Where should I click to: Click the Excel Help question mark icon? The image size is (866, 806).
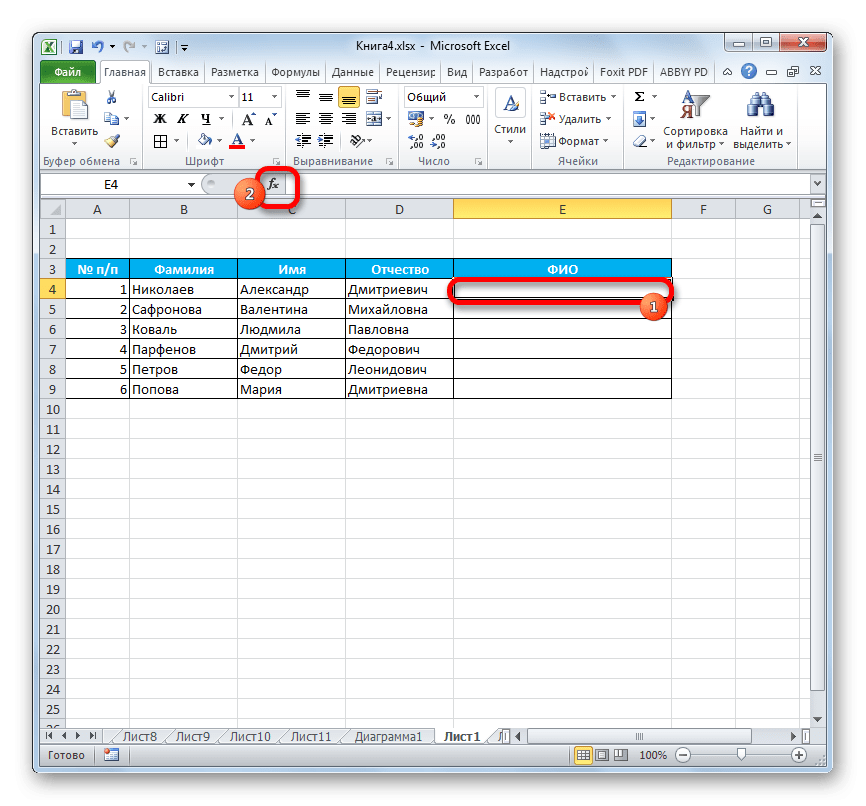(749, 71)
